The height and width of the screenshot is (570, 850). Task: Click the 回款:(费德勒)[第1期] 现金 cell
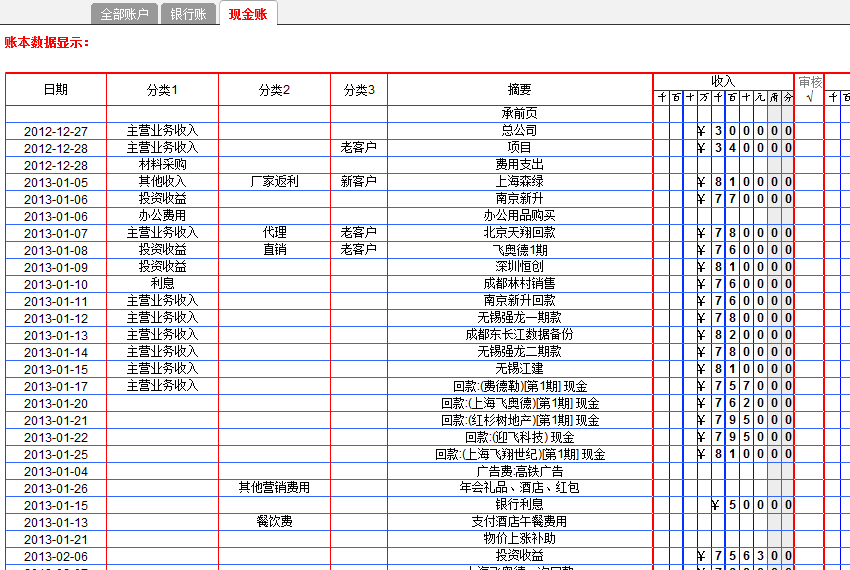click(520, 386)
